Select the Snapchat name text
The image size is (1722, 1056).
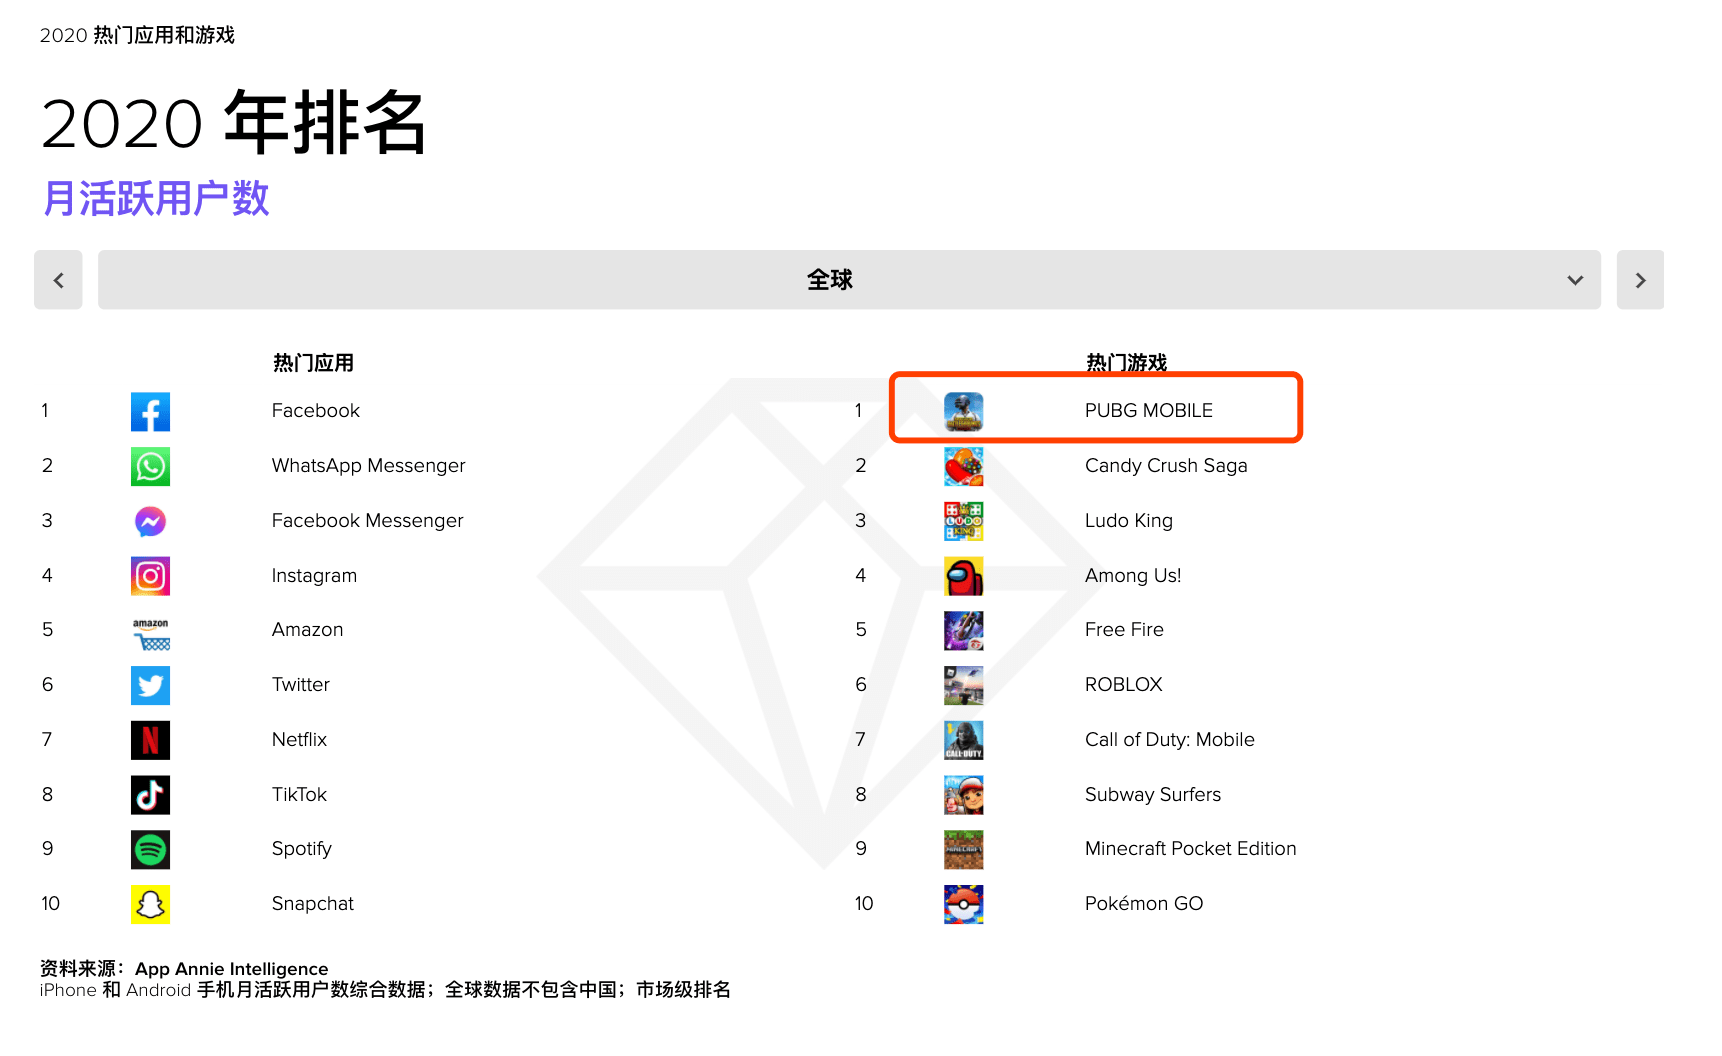(312, 904)
